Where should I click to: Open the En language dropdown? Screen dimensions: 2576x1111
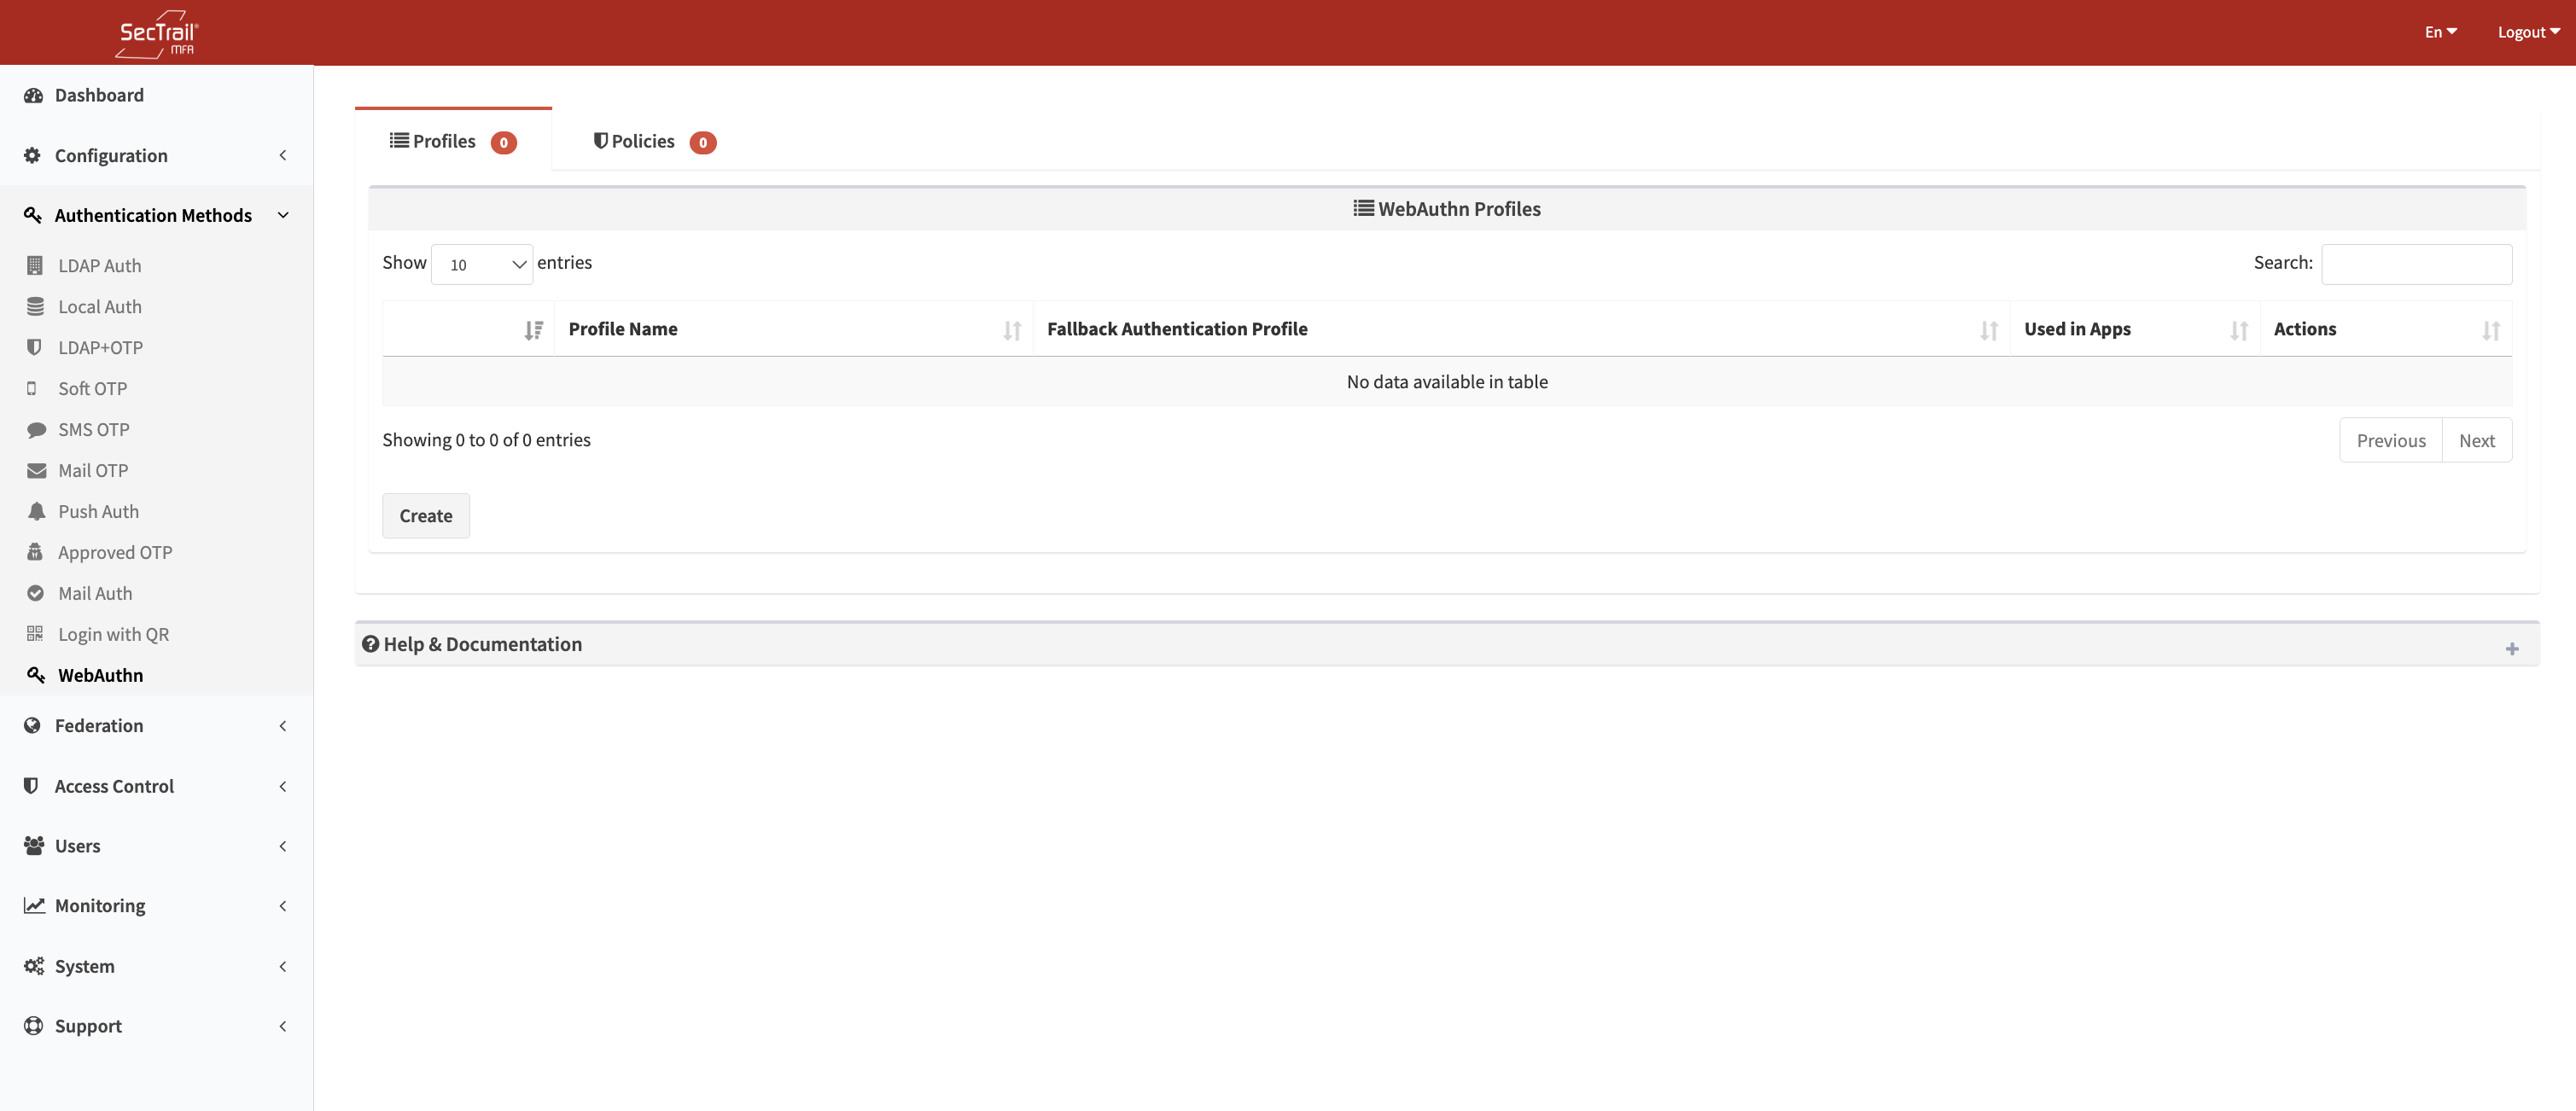(x=2440, y=32)
